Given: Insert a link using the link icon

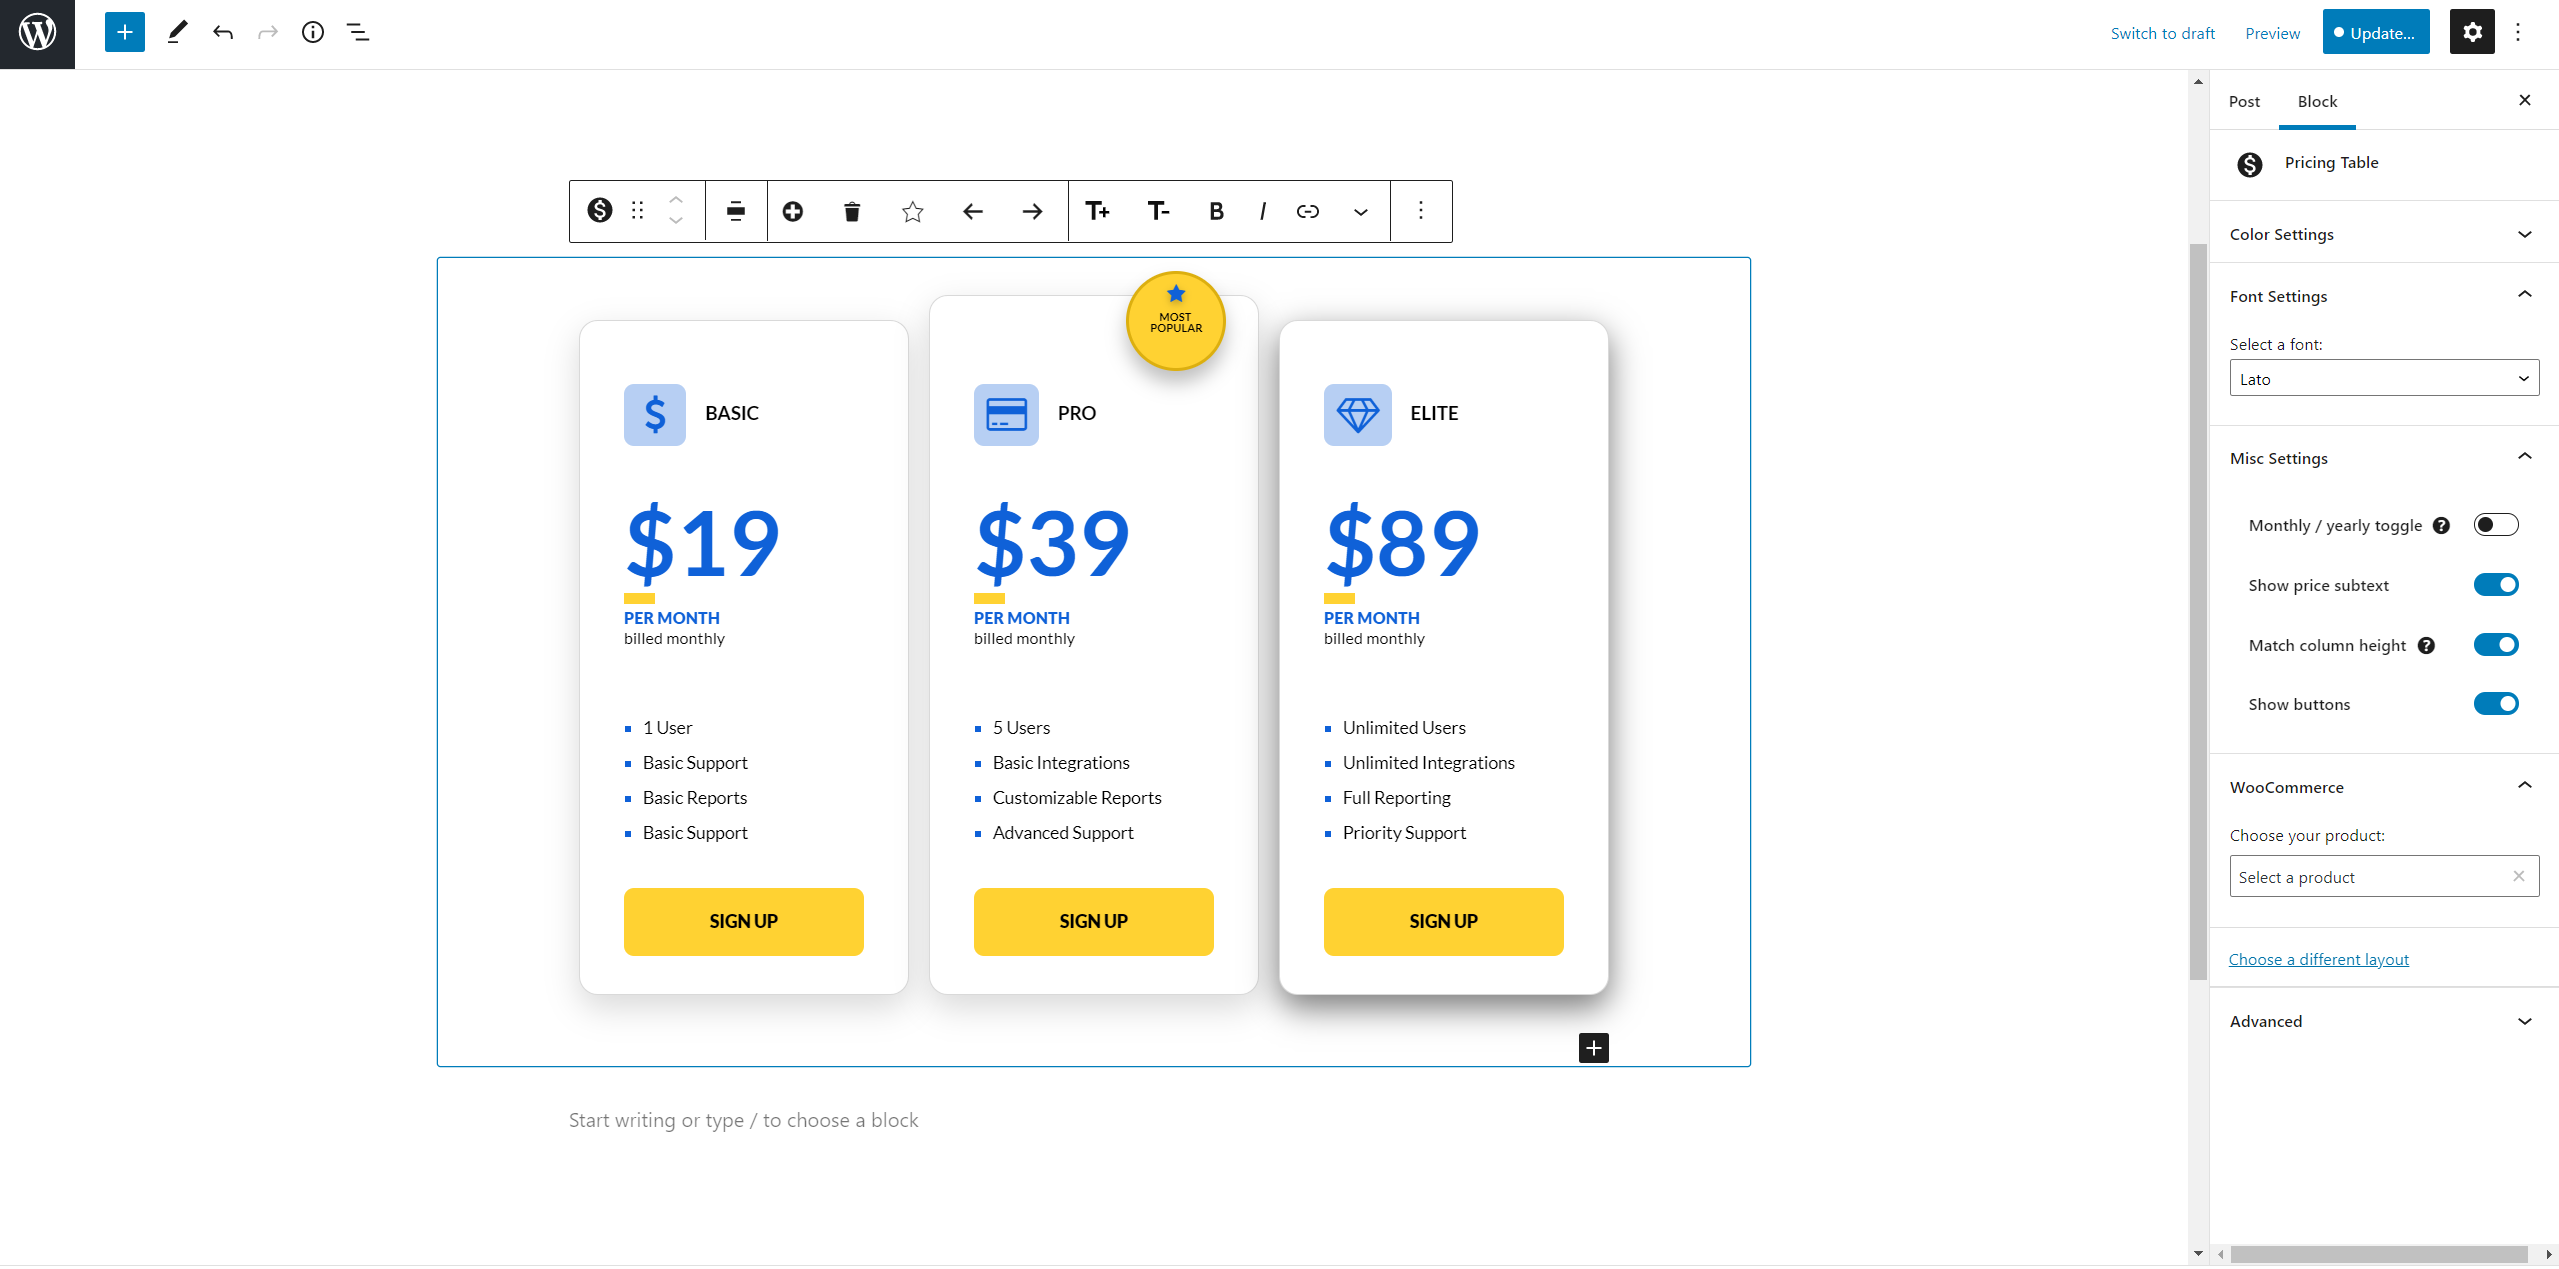Looking at the screenshot, I should [x=1307, y=211].
